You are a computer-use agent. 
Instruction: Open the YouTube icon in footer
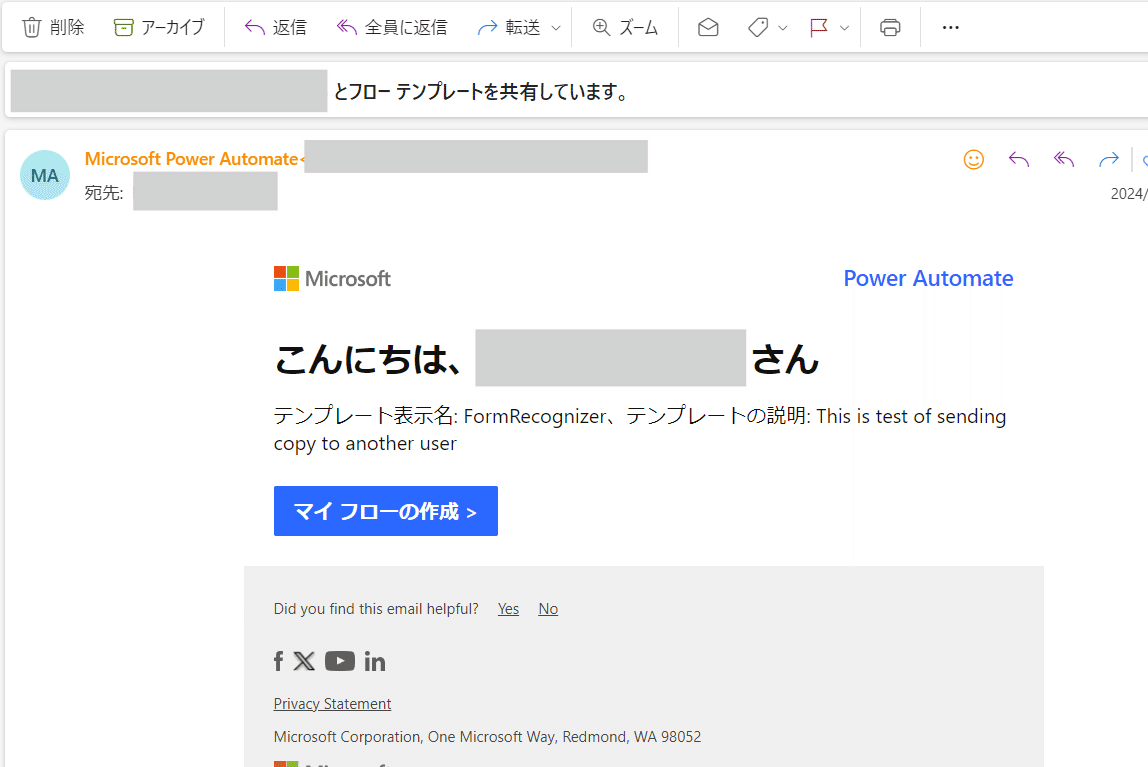pos(340,661)
